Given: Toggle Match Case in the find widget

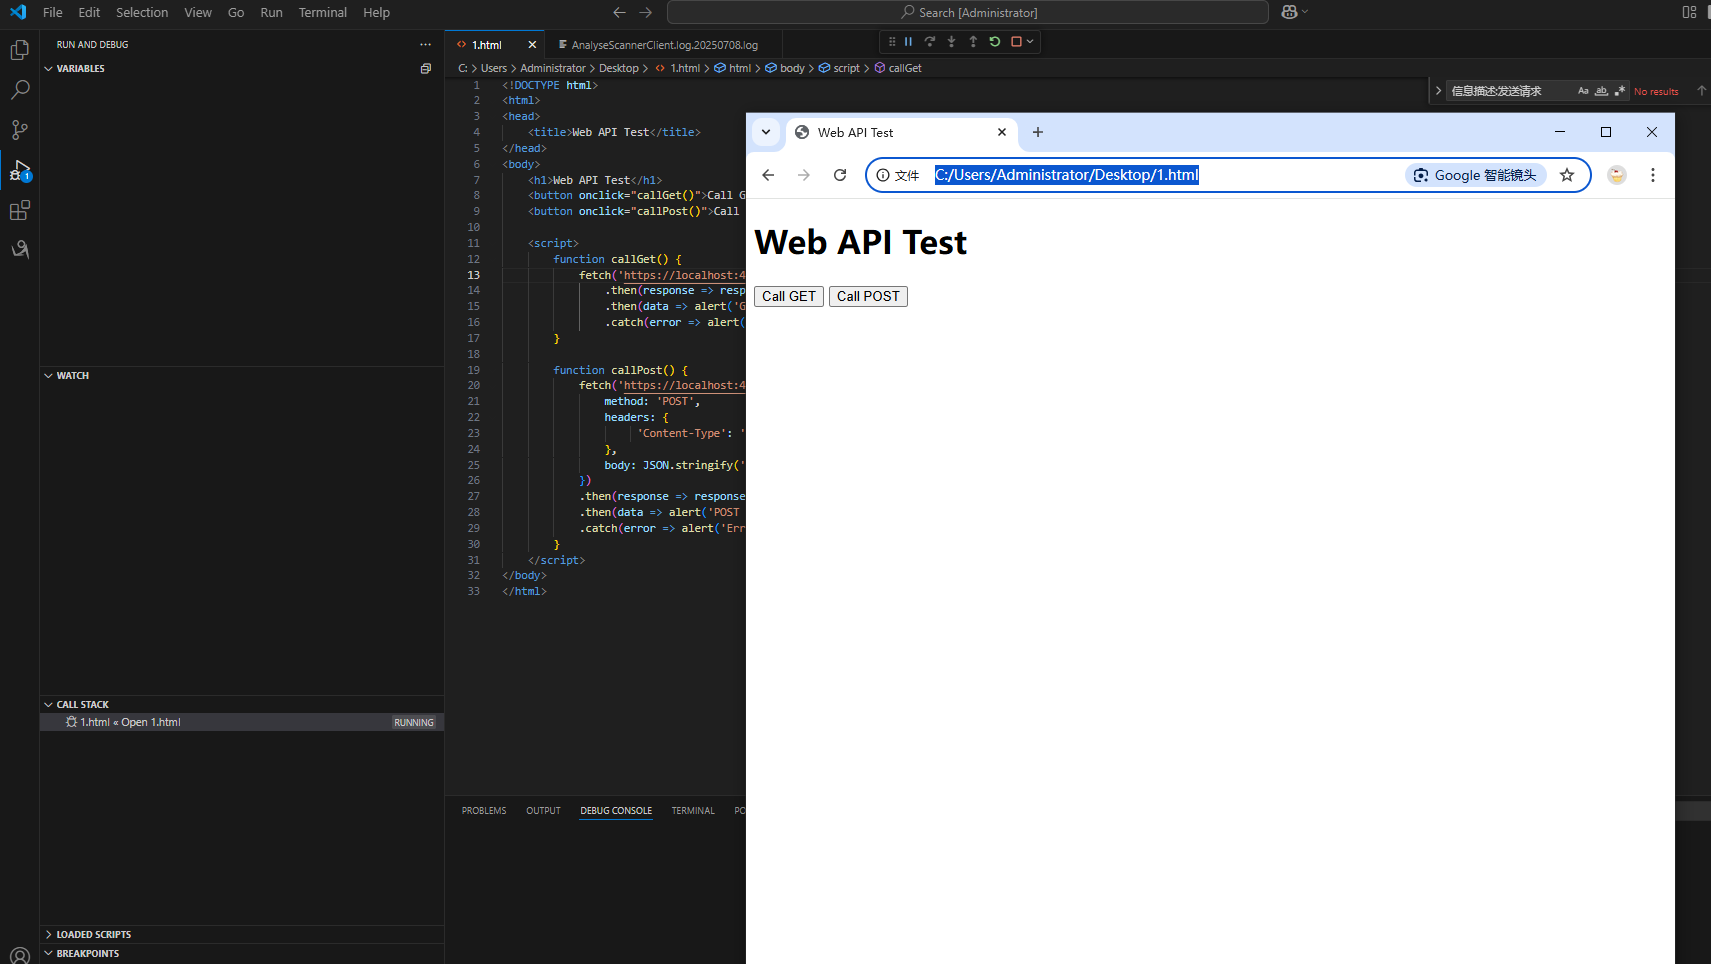Looking at the screenshot, I should [1583, 91].
